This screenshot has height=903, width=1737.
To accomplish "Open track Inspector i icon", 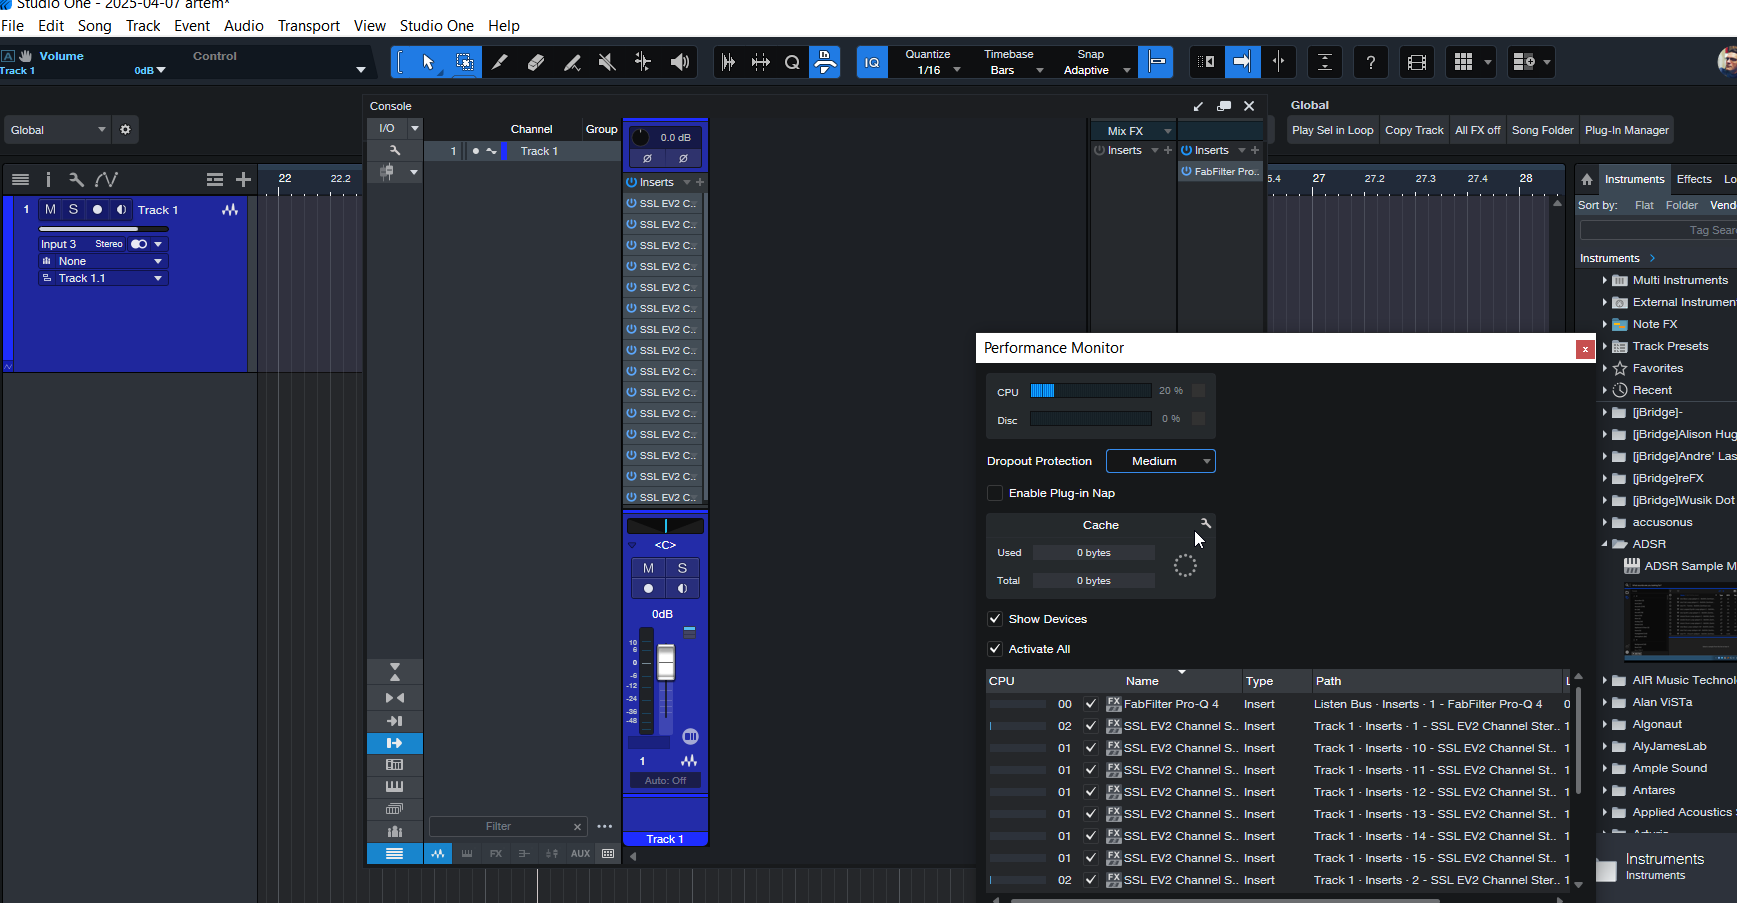I will (48, 179).
